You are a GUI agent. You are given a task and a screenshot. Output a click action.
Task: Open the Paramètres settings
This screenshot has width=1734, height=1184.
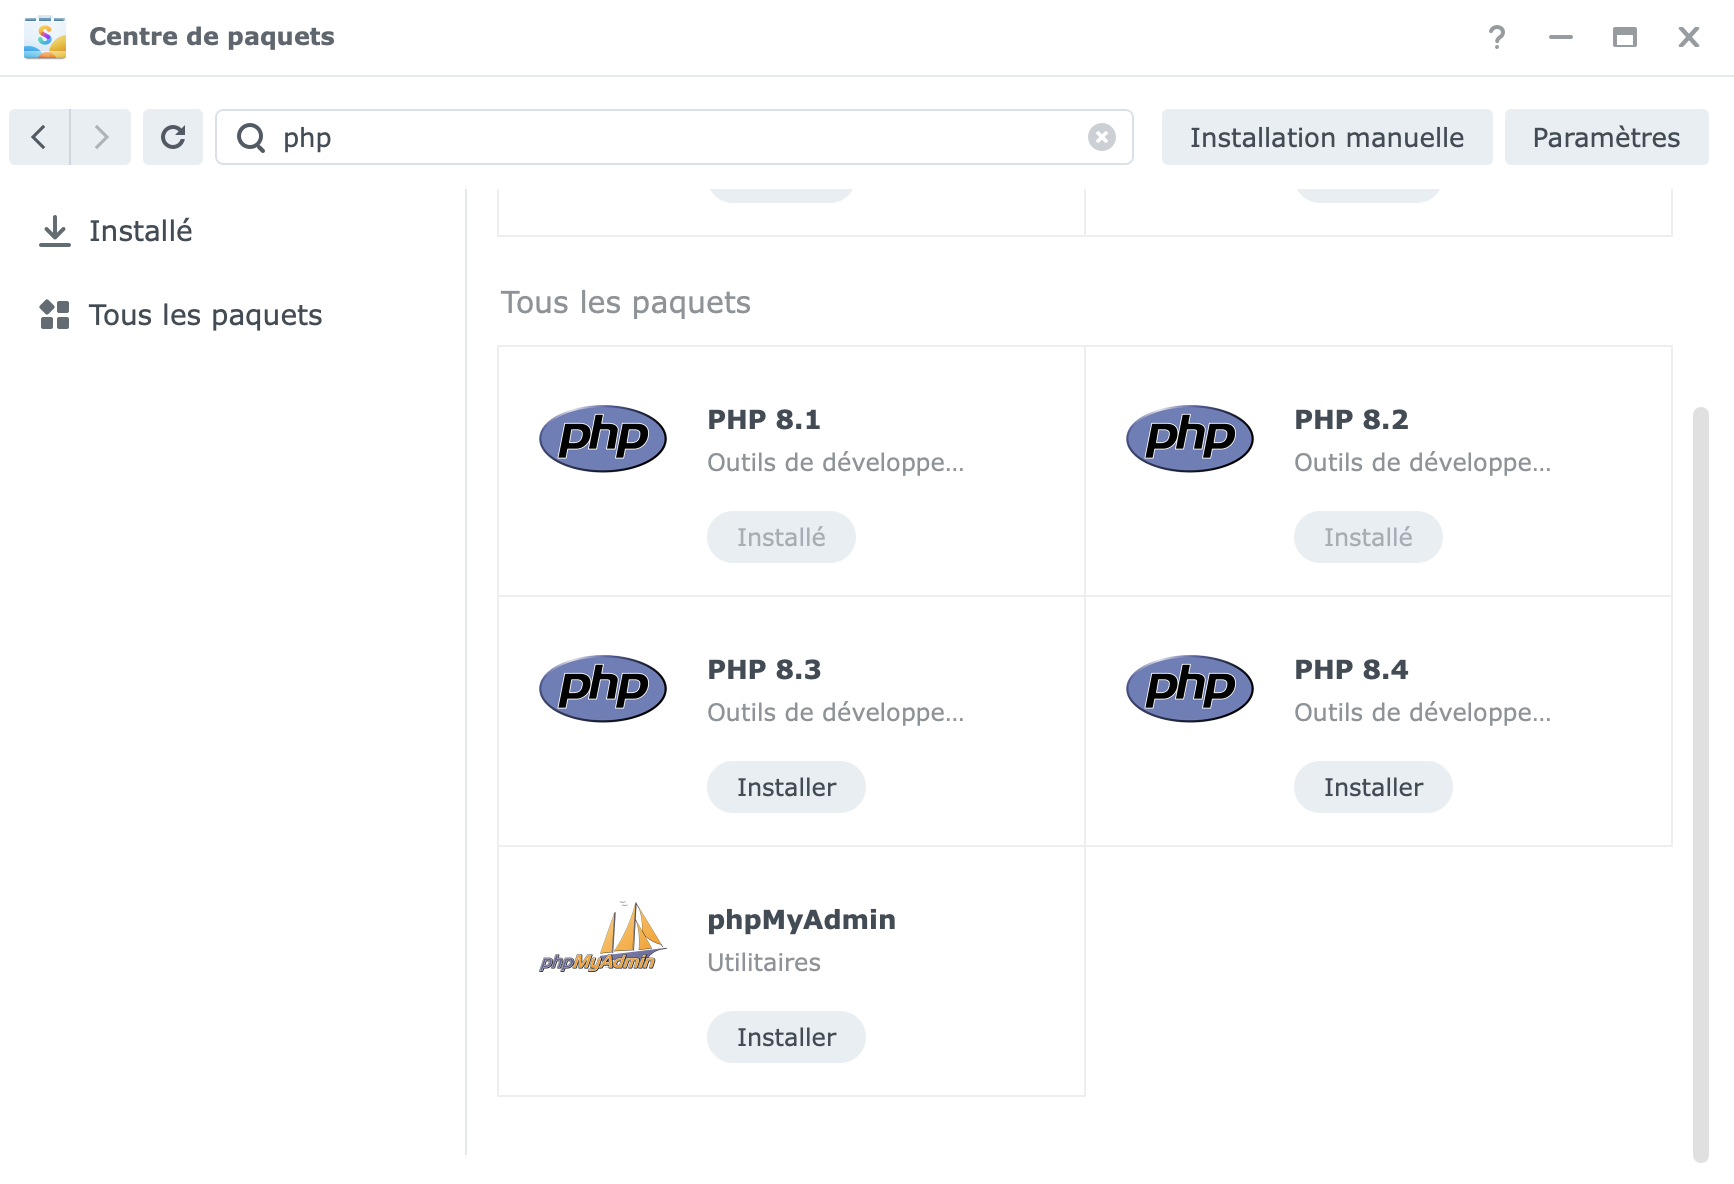point(1606,137)
